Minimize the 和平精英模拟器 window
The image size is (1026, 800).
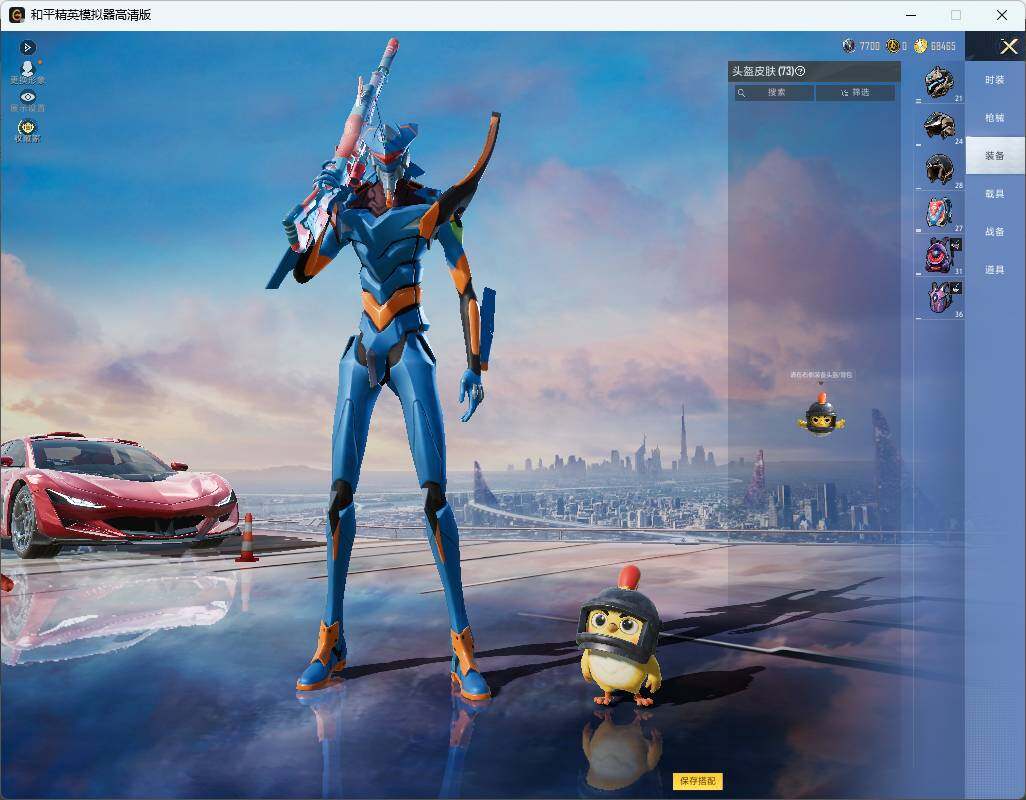(911, 14)
